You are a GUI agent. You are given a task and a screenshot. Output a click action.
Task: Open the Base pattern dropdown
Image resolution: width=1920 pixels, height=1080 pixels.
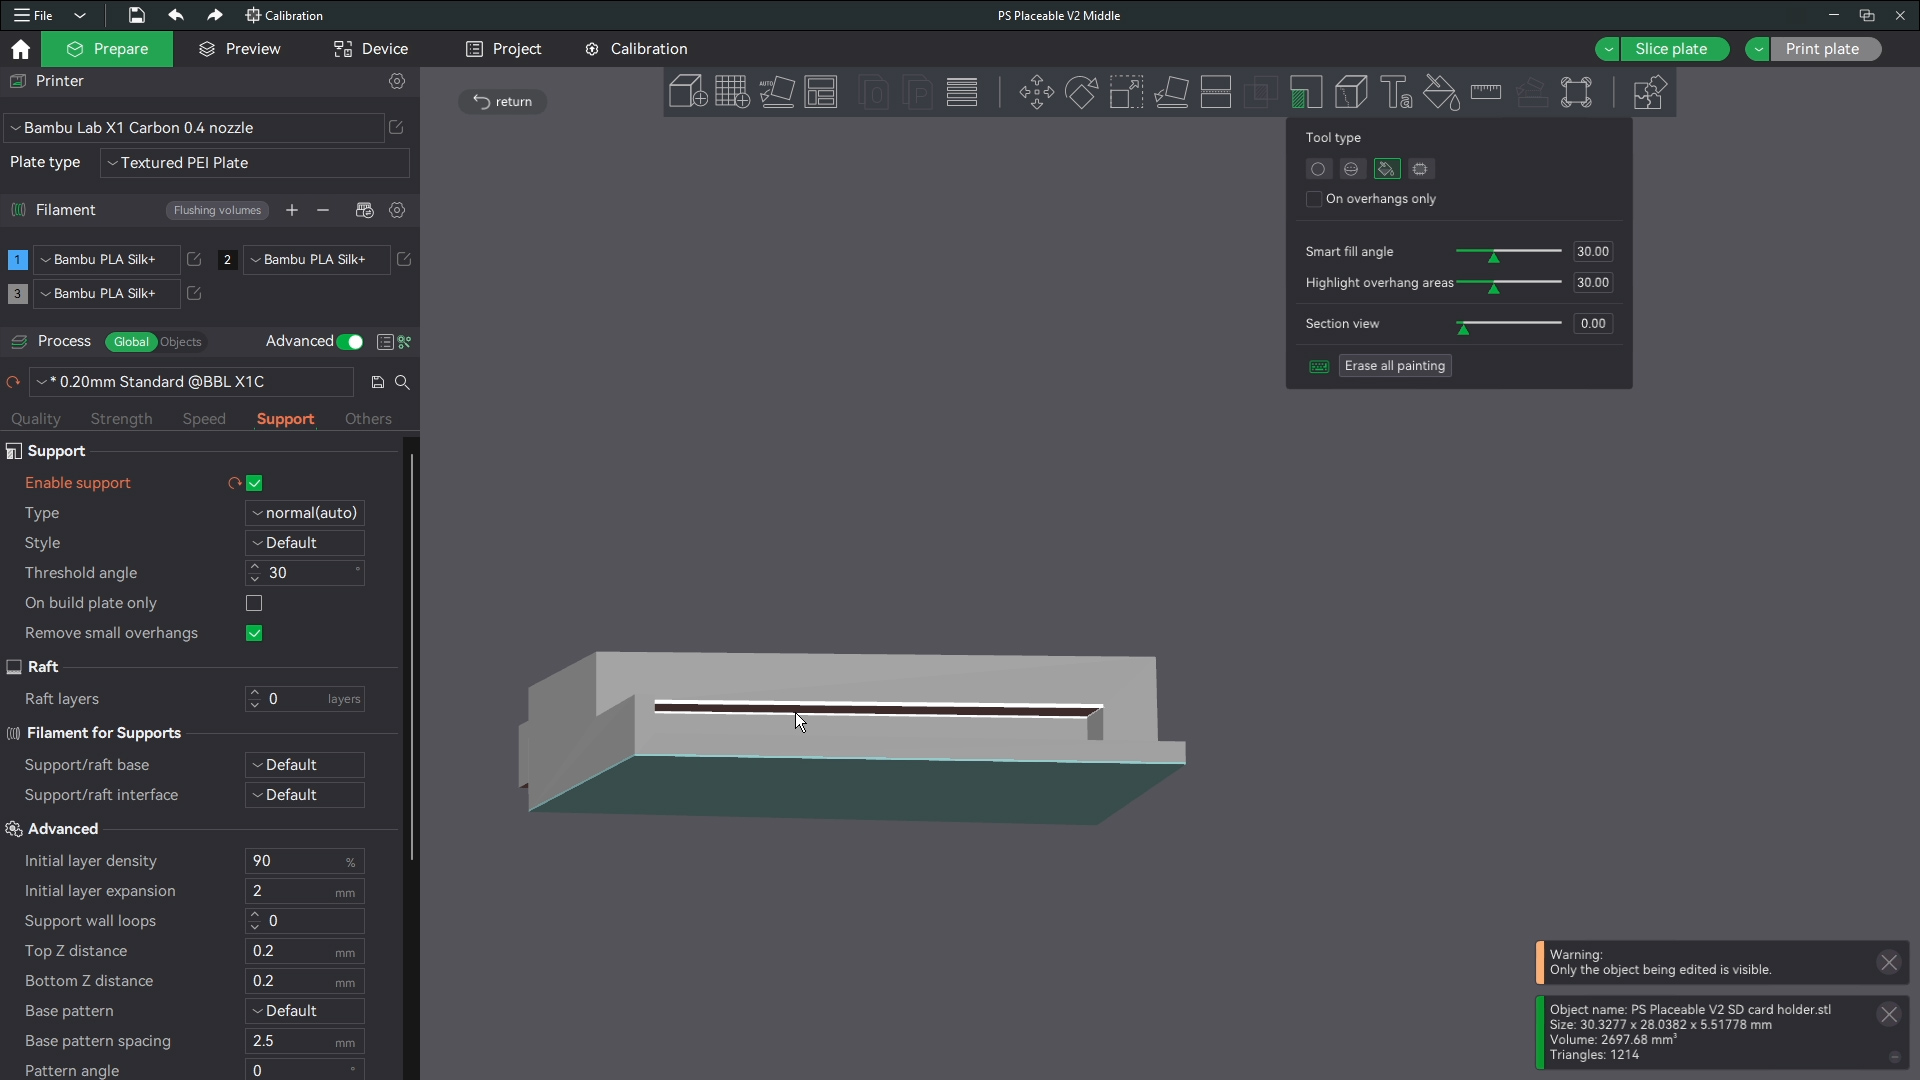tap(305, 1011)
